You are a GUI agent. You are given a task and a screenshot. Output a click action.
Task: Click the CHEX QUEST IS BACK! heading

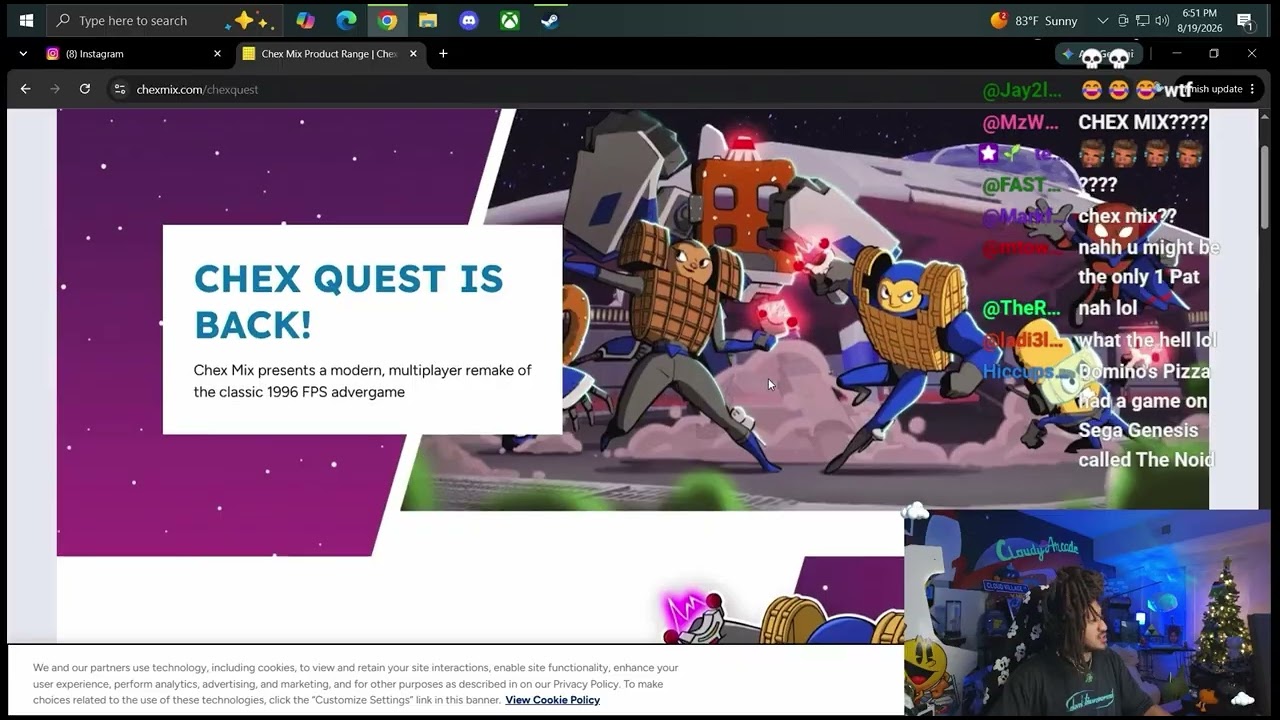pos(348,301)
